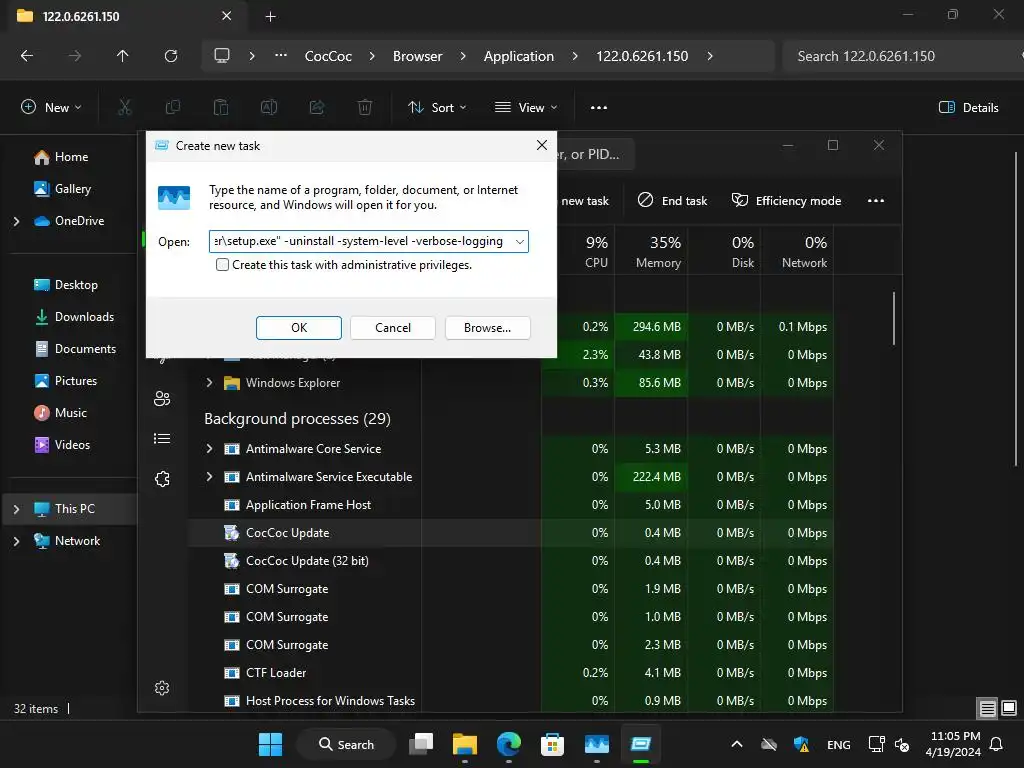Click the Copy icon in Explorer toolbar
Screen dimensions: 1024x768
[x=172, y=107]
